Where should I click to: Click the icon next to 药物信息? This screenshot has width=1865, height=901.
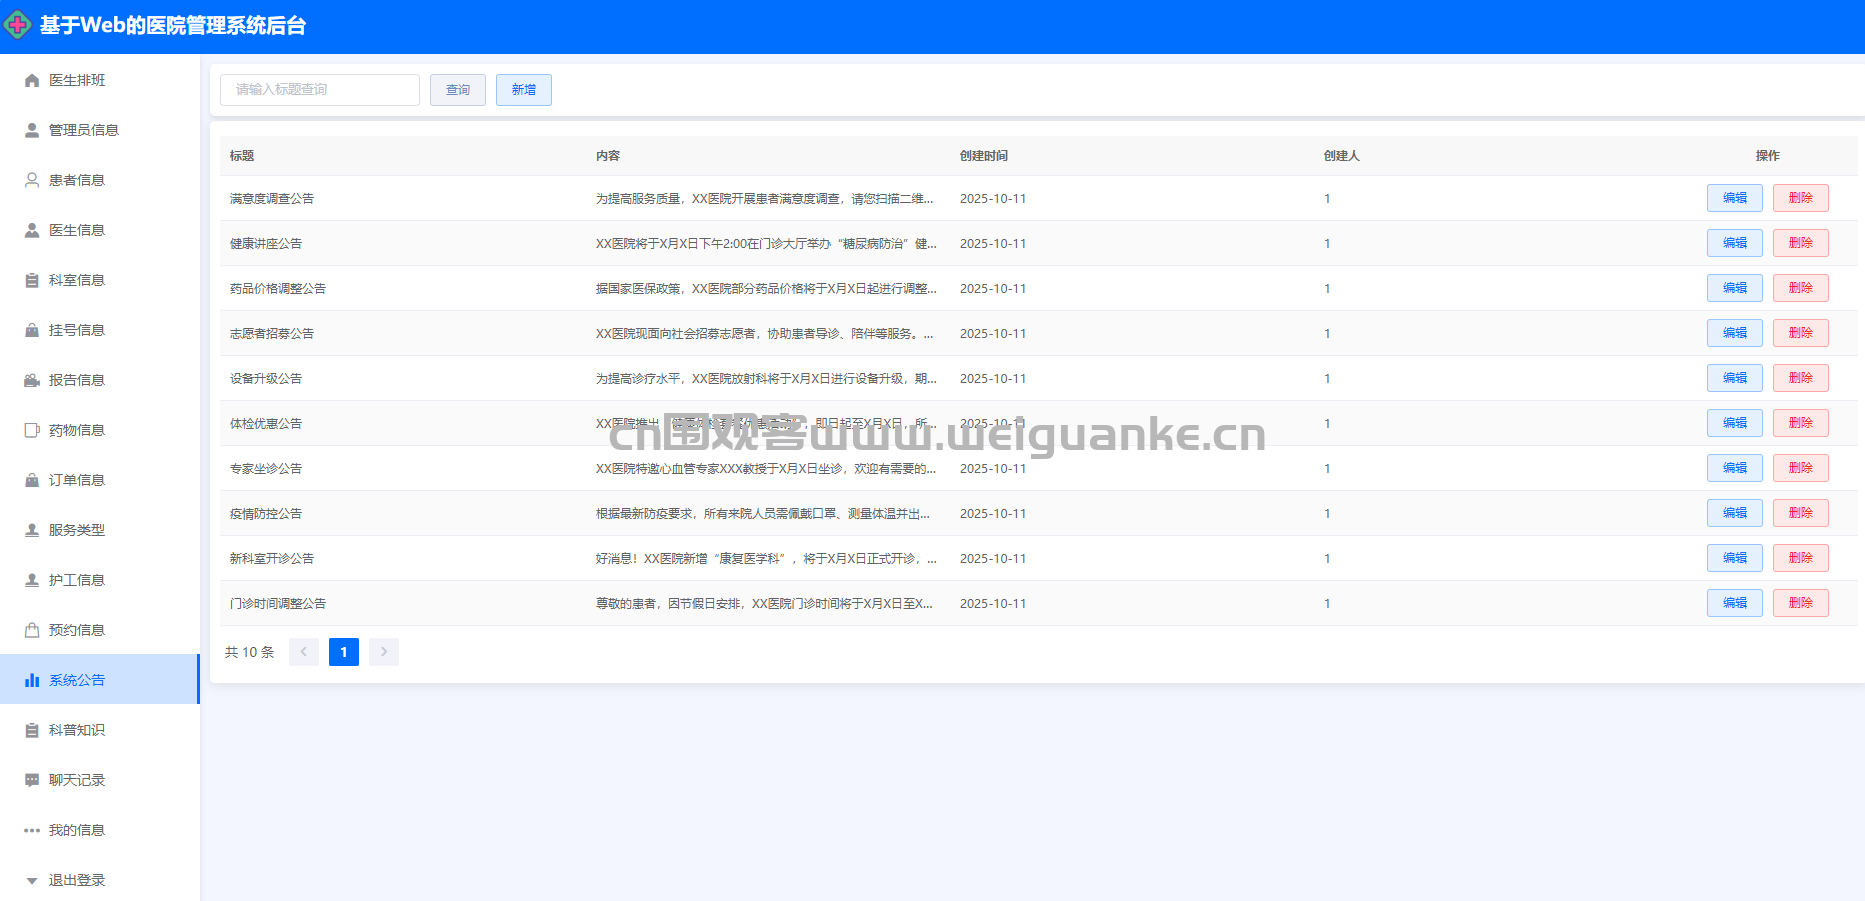tap(32, 430)
